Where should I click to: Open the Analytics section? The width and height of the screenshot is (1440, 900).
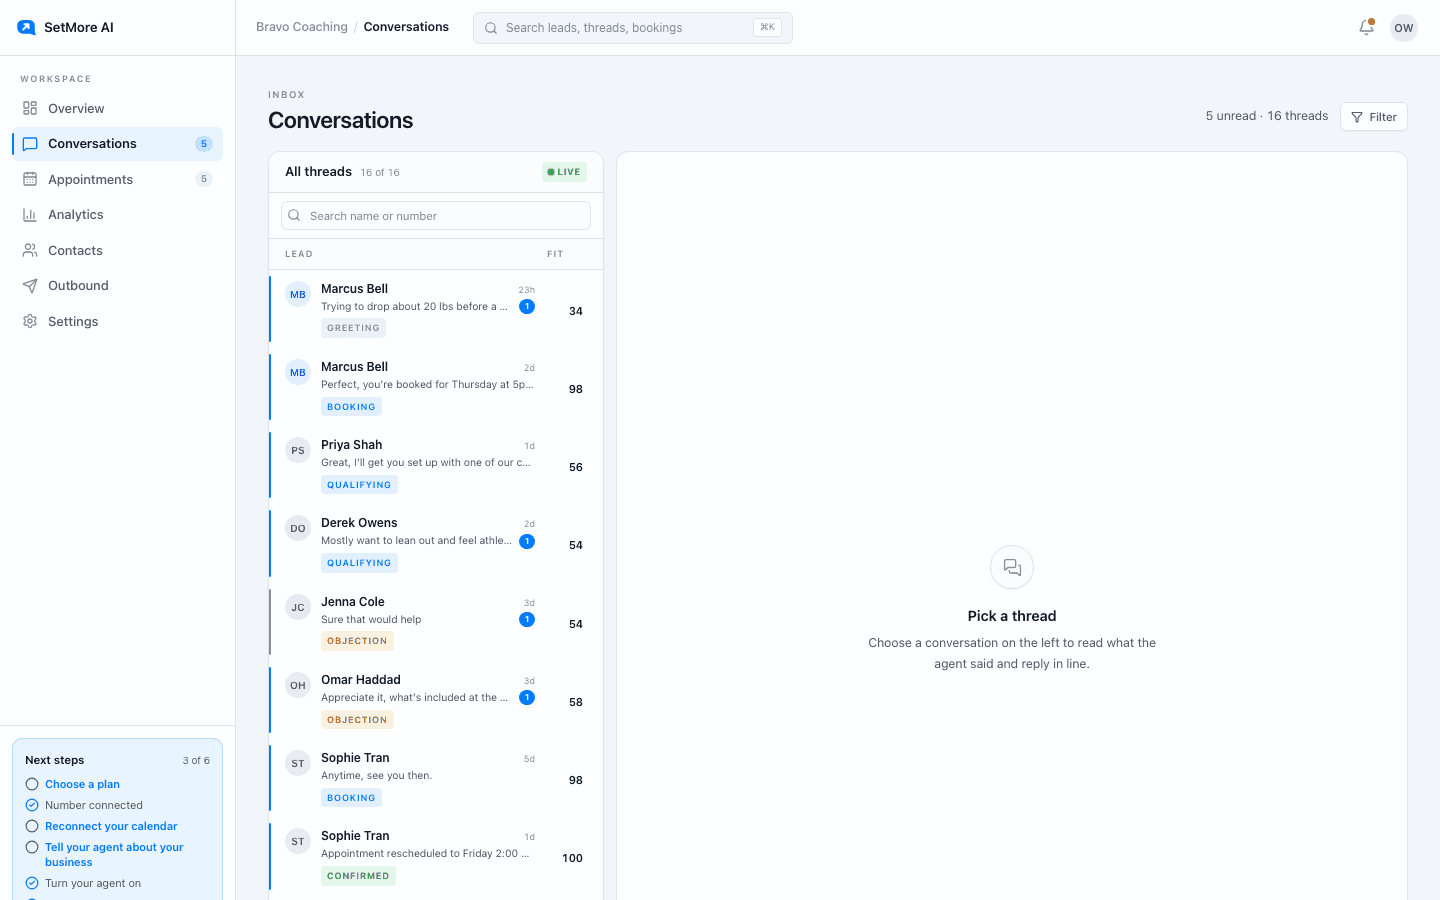coord(117,215)
